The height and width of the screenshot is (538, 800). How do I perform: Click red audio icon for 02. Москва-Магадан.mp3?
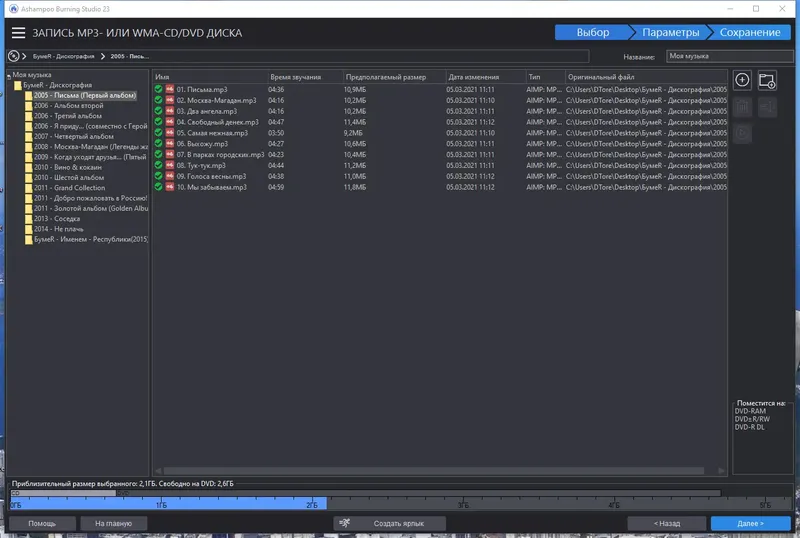pos(170,100)
